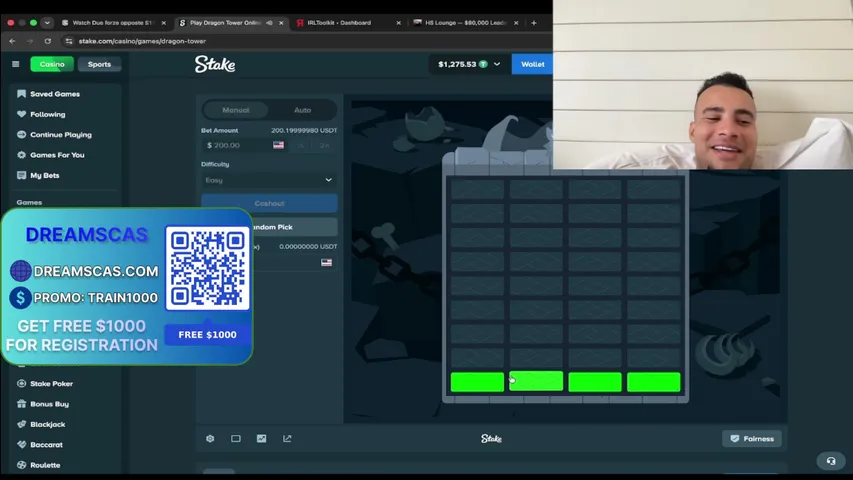Open the hamburger sidebar menu
Screen dimensions: 853x480
click(16, 64)
